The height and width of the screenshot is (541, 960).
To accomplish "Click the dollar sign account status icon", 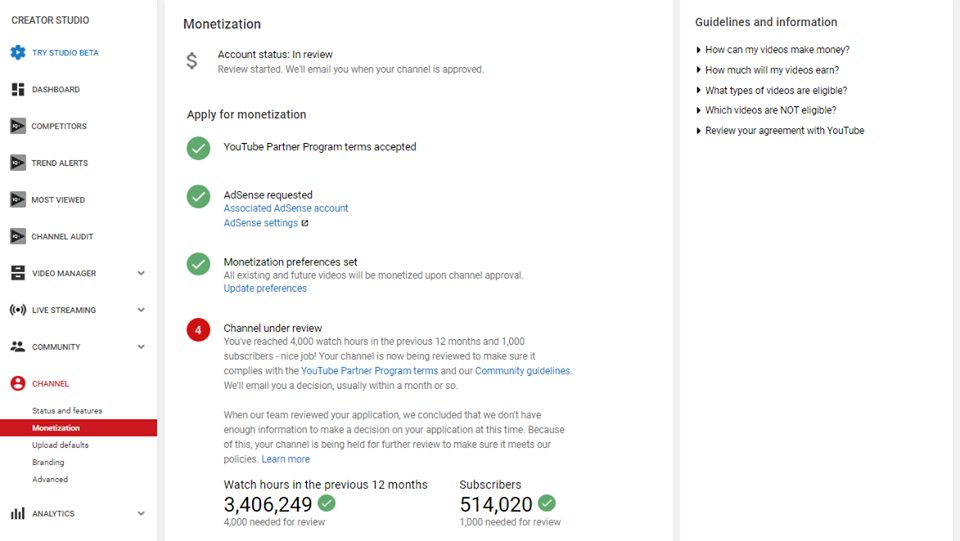I will click(192, 61).
